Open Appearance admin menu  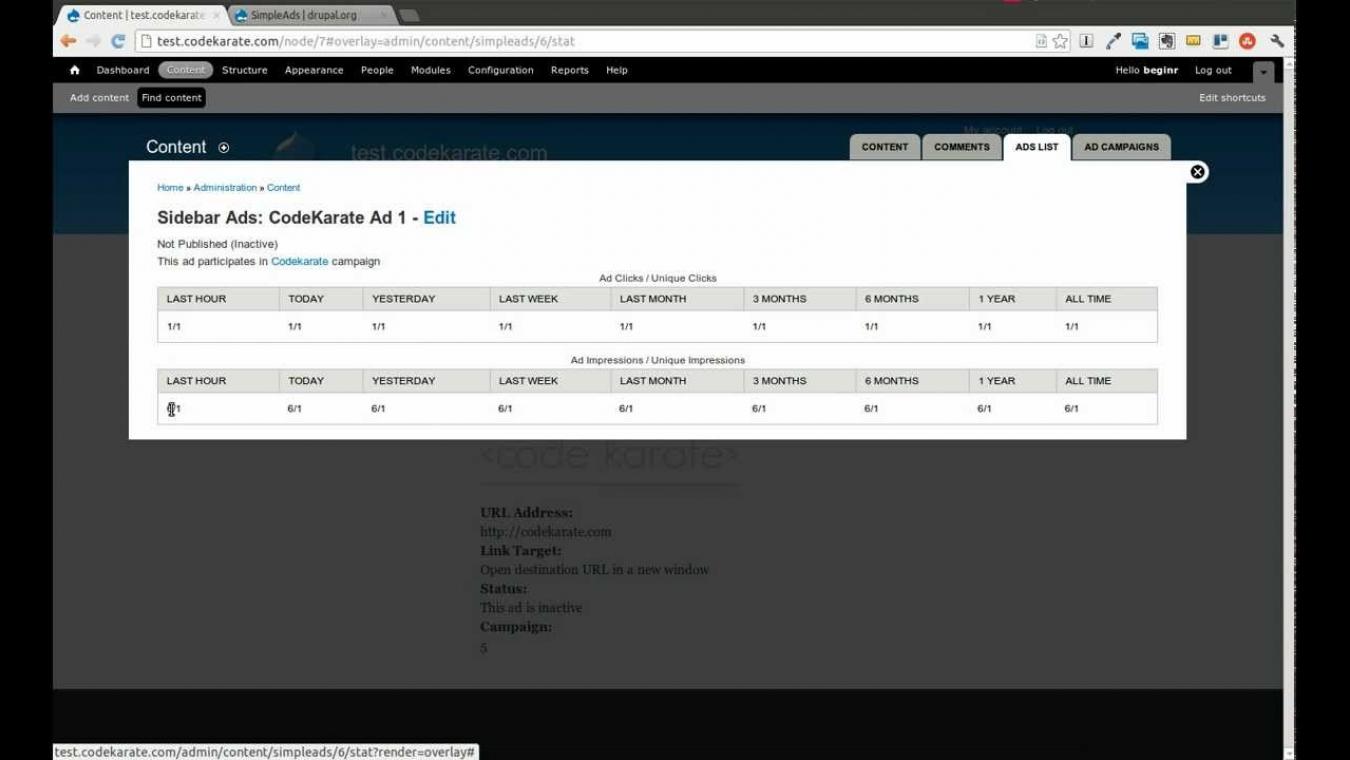point(314,70)
